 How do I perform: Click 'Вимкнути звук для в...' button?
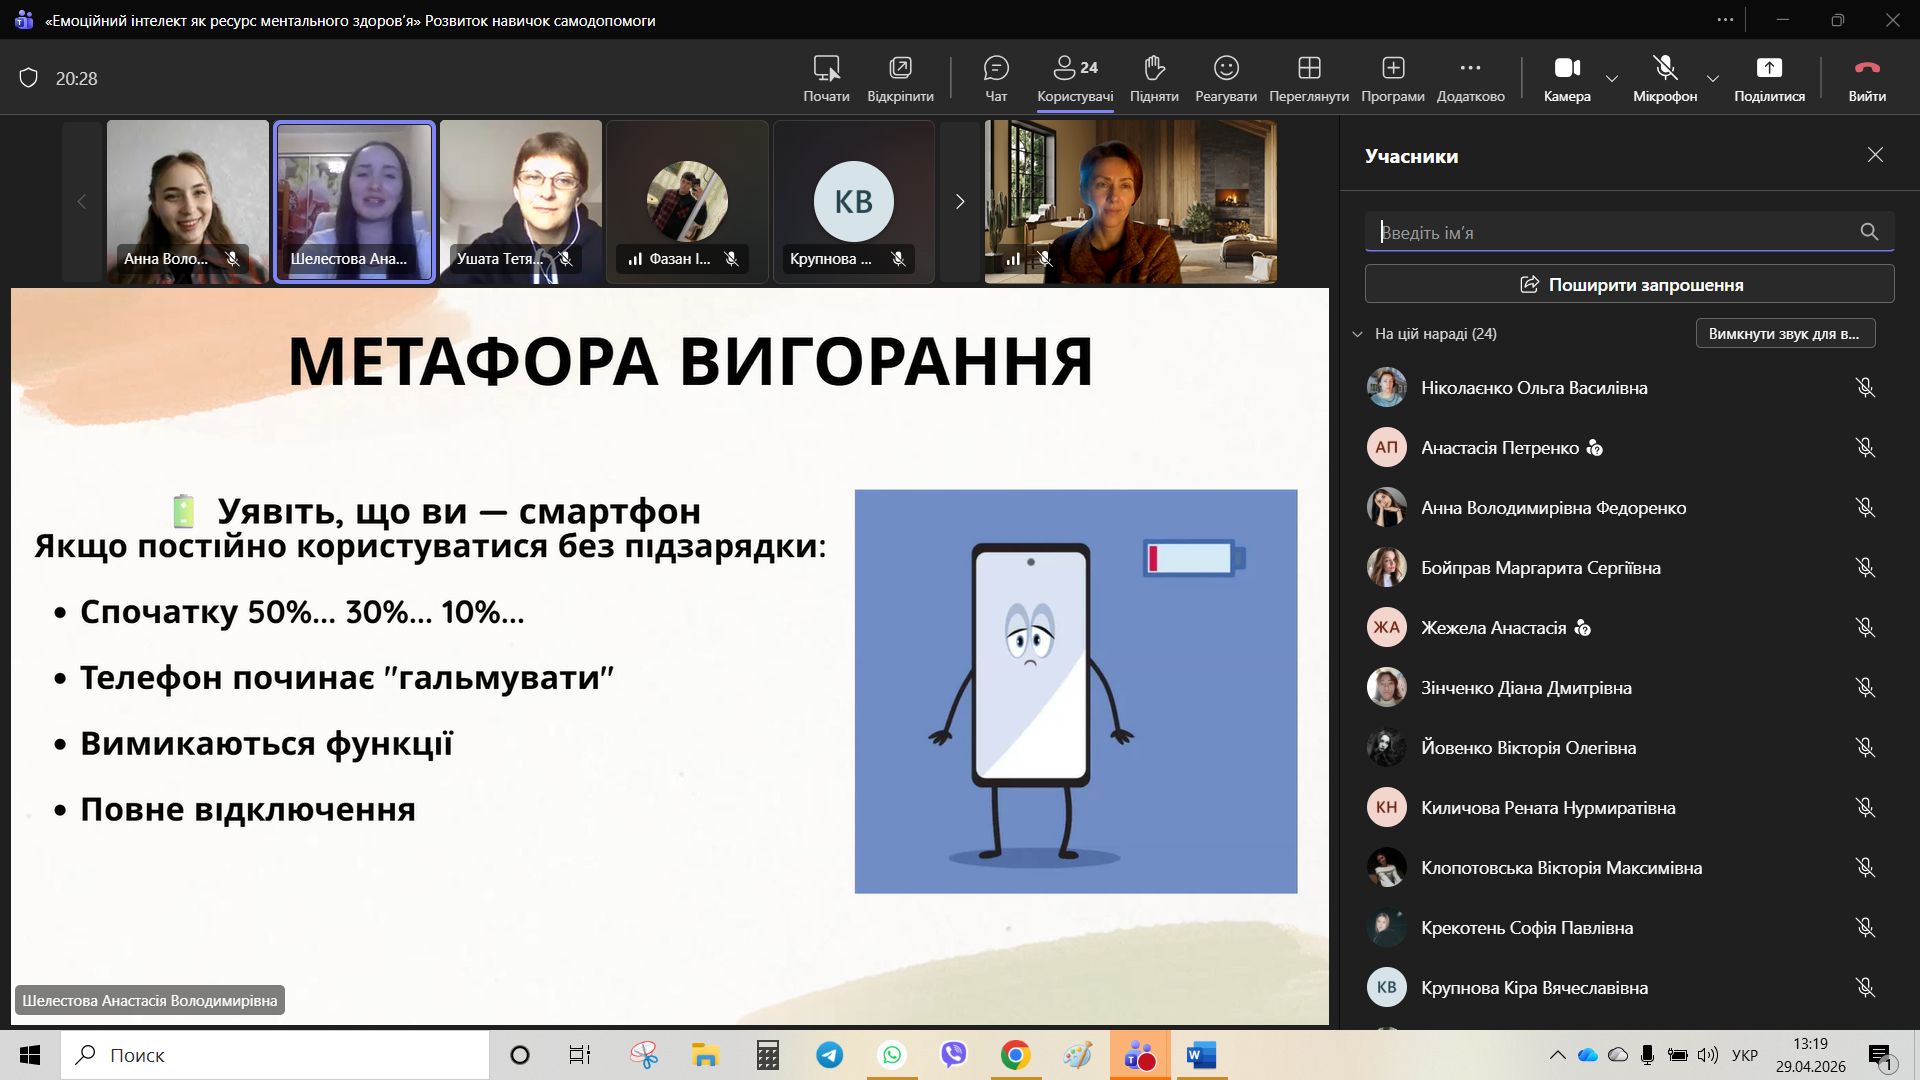click(x=1785, y=334)
